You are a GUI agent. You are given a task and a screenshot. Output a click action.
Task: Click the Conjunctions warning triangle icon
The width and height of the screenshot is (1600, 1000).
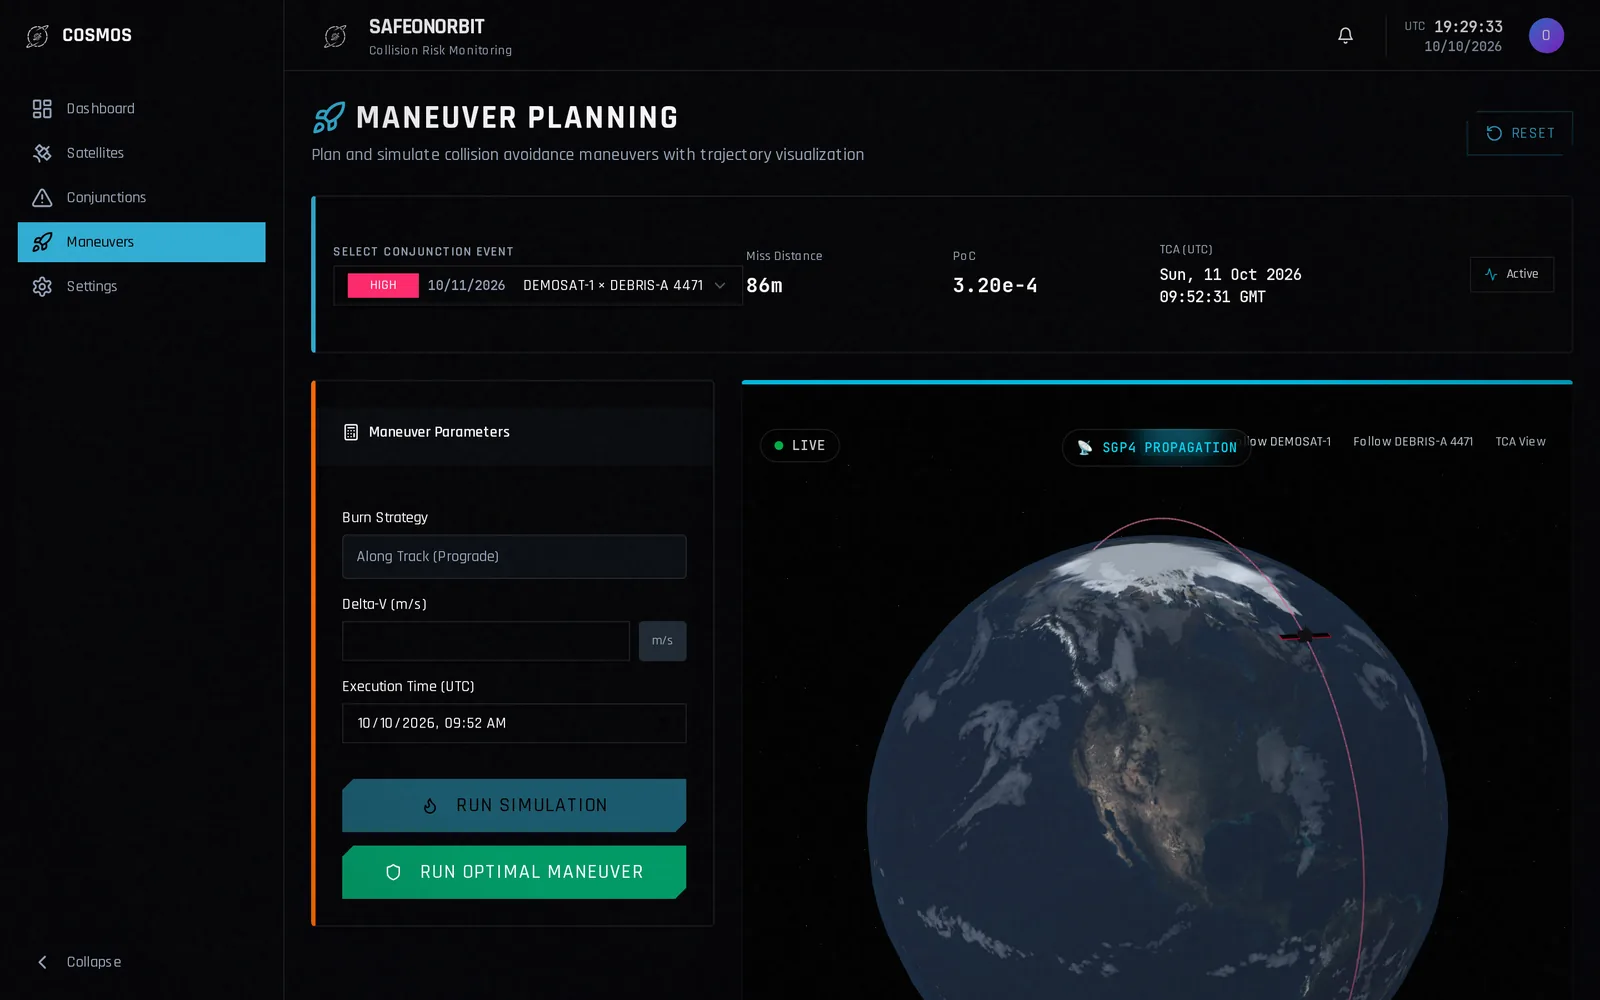[x=42, y=198]
